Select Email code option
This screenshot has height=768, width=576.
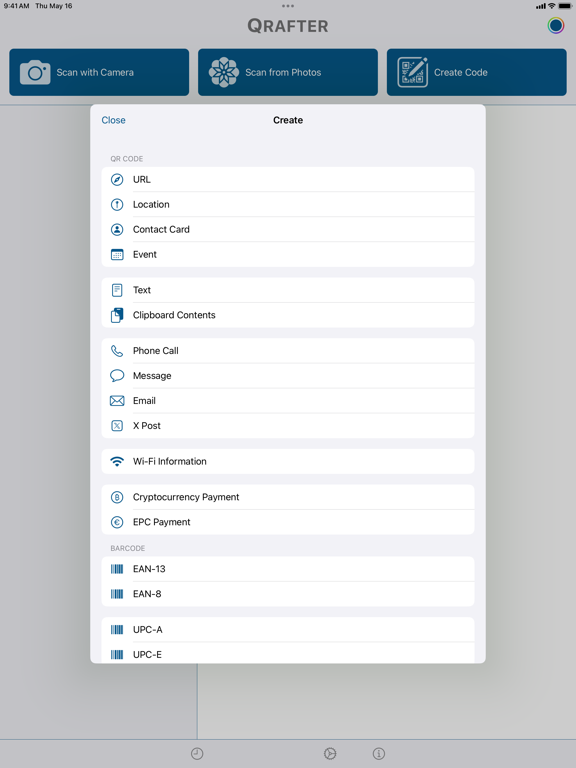[288, 401]
